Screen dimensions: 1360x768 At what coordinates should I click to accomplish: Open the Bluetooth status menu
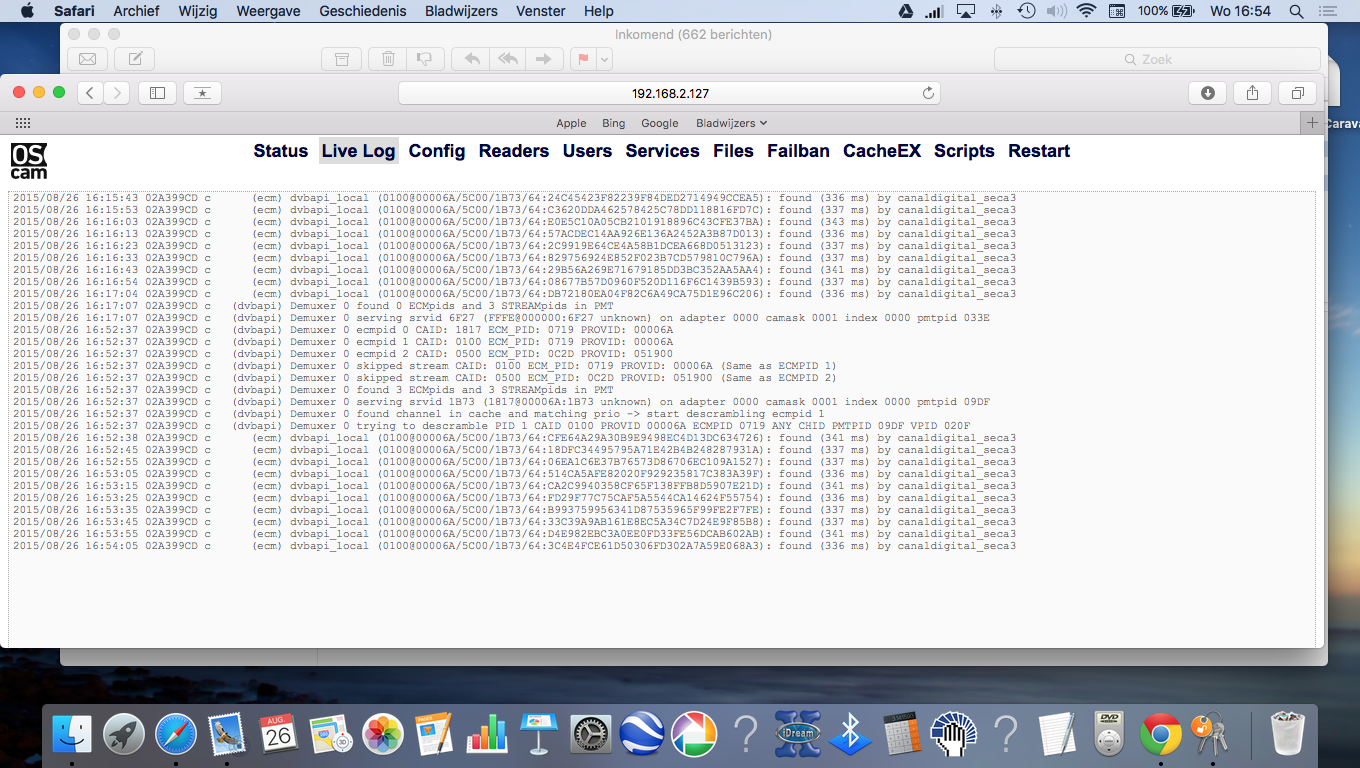[x=996, y=11]
